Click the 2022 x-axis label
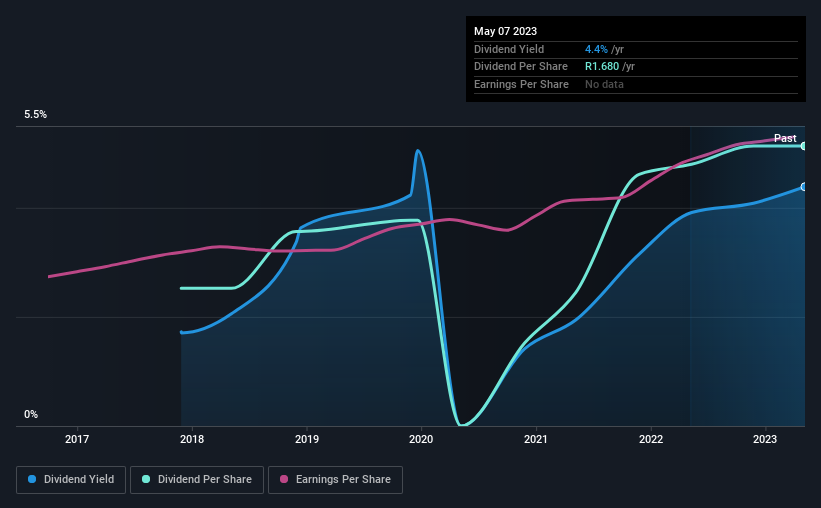 click(x=651, y=439)
